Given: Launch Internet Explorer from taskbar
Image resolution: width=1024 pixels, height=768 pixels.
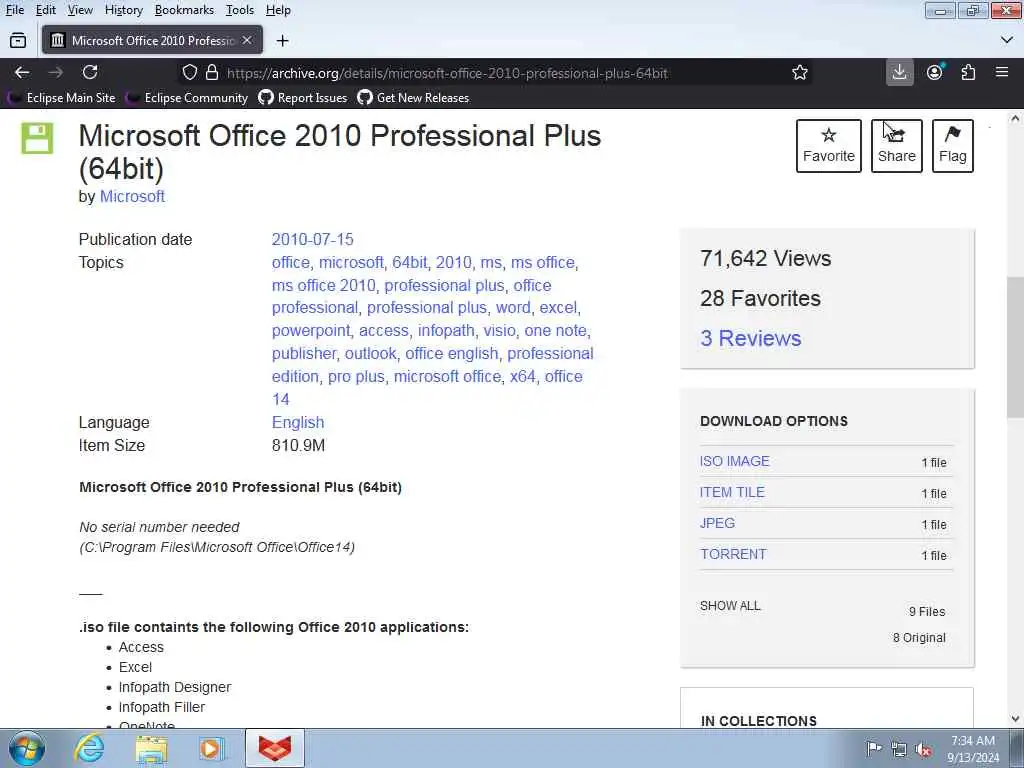Looking at the screenshot, I should coord(89,748).
